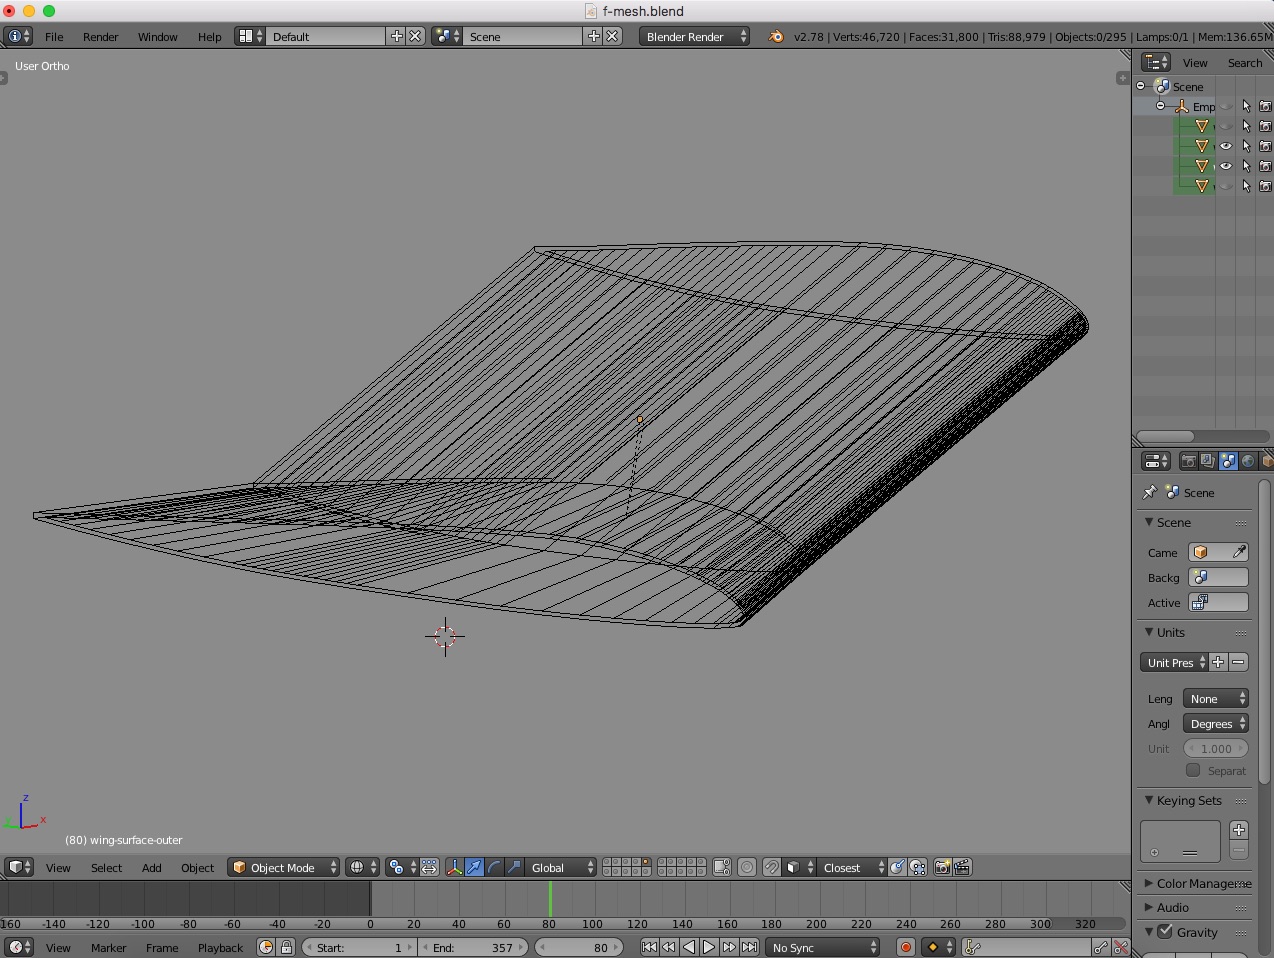Screen dimensions: 1274x958
Task: Open the Blender Render engine dropdown
Action: tap(694, 36)
